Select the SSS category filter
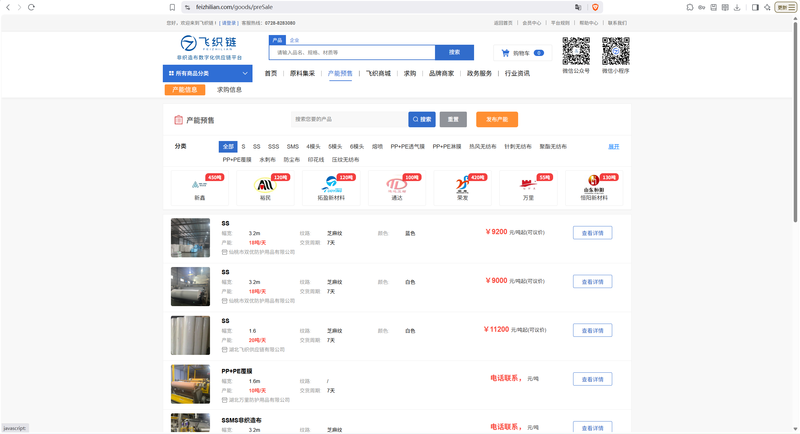The width and height of the screenshot is (800, 434). tap(273, 146)
